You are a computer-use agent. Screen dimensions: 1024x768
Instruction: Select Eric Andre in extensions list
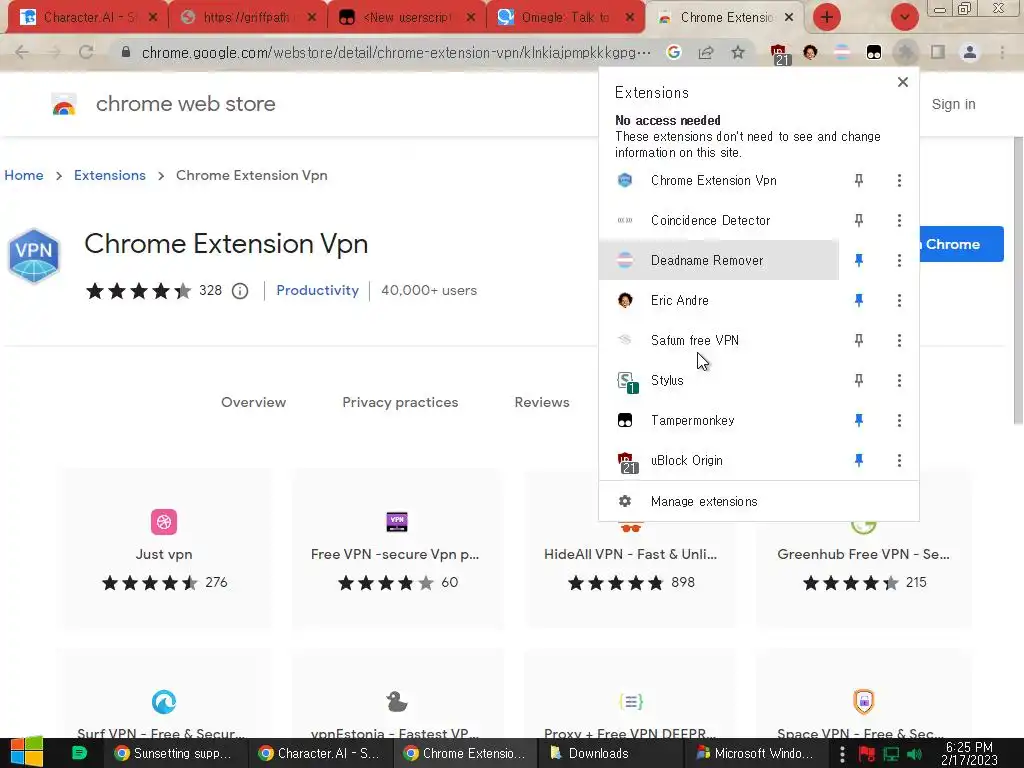(x=719, y=300)
